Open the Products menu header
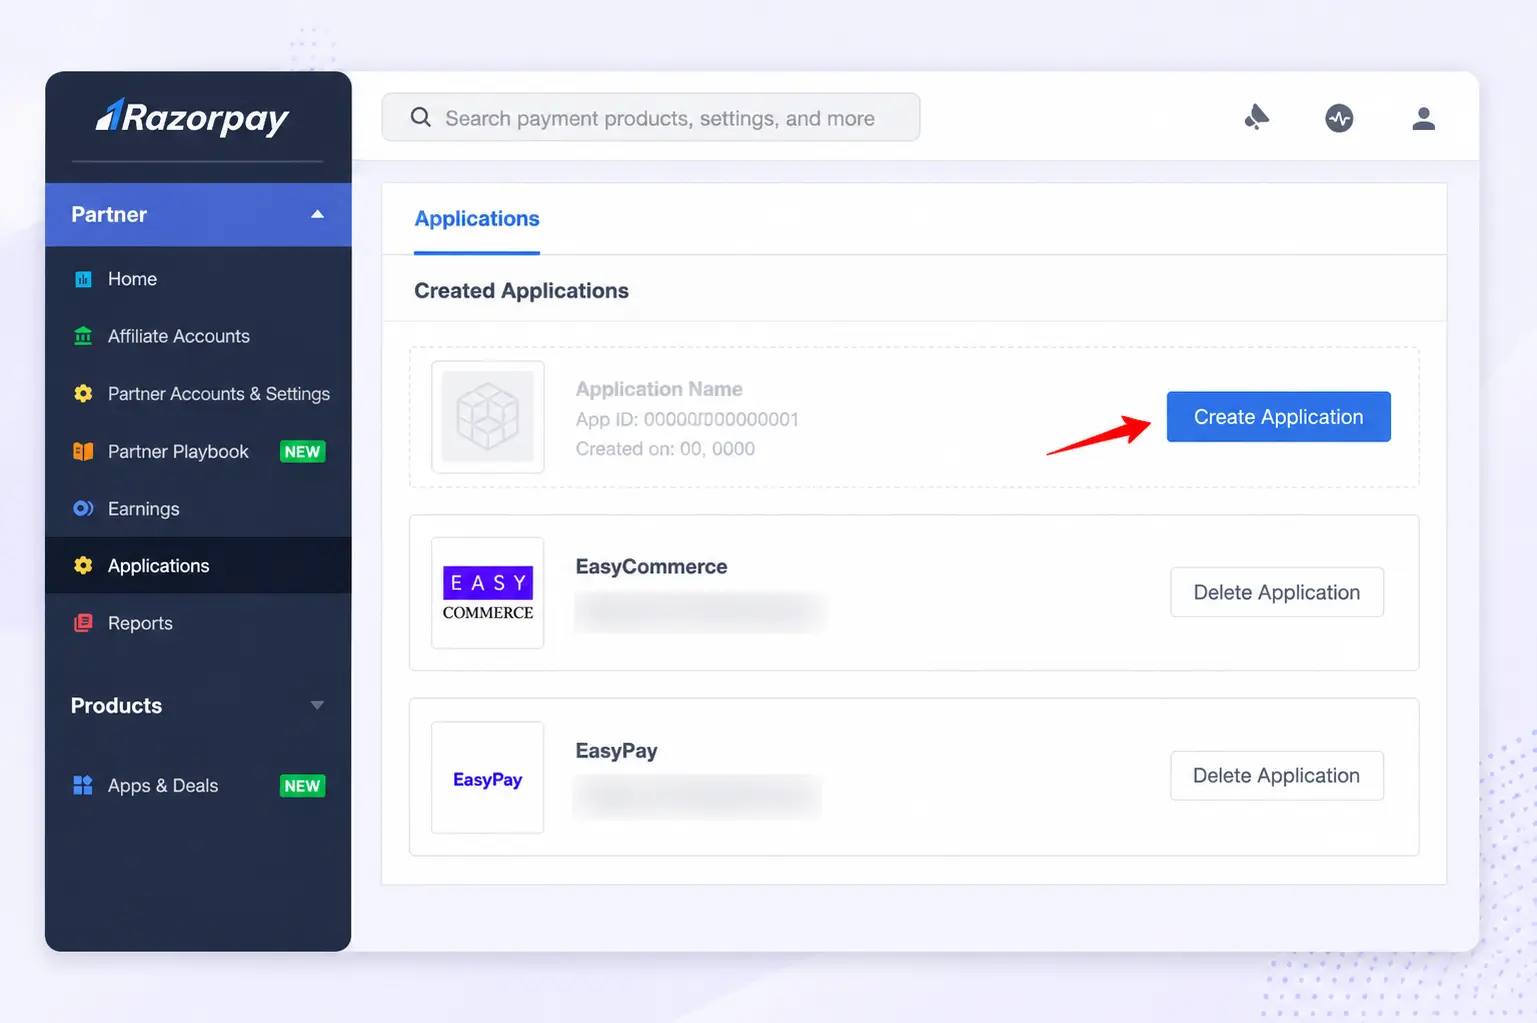The width and height of the screenshot is (1537, 1023). coord(198,705)
